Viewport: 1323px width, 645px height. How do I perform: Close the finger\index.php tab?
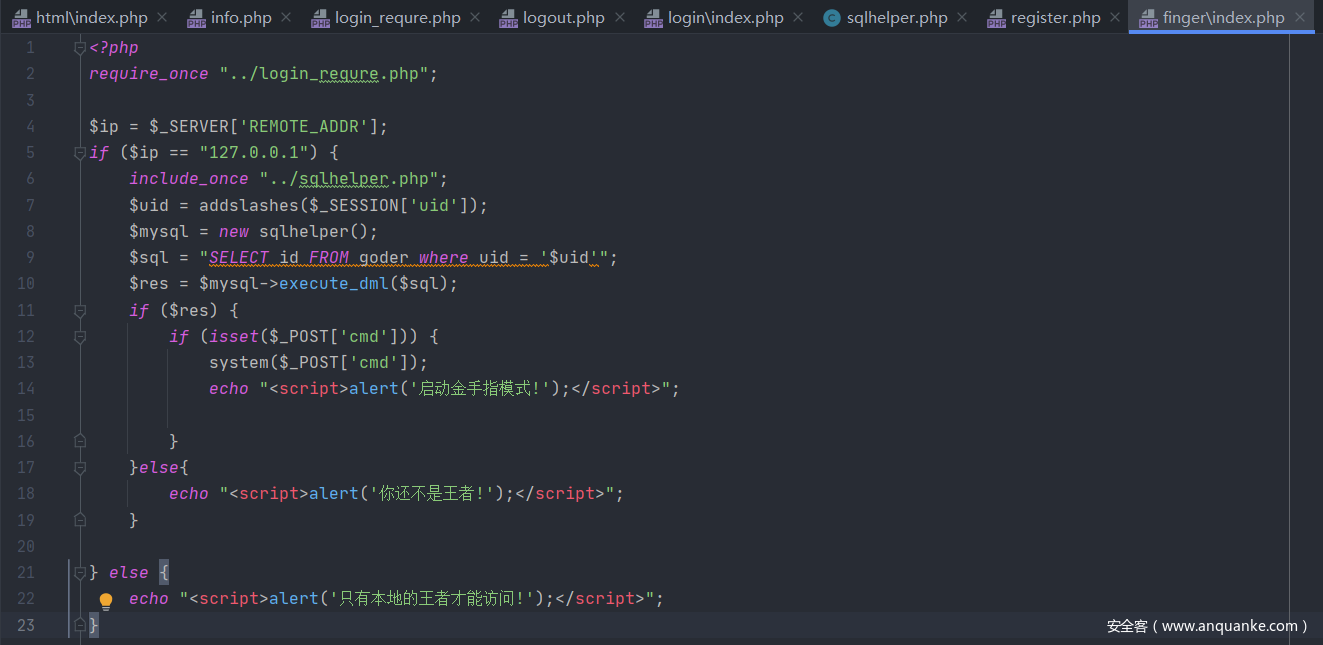pyautogui.click(x=1300, y=18)
